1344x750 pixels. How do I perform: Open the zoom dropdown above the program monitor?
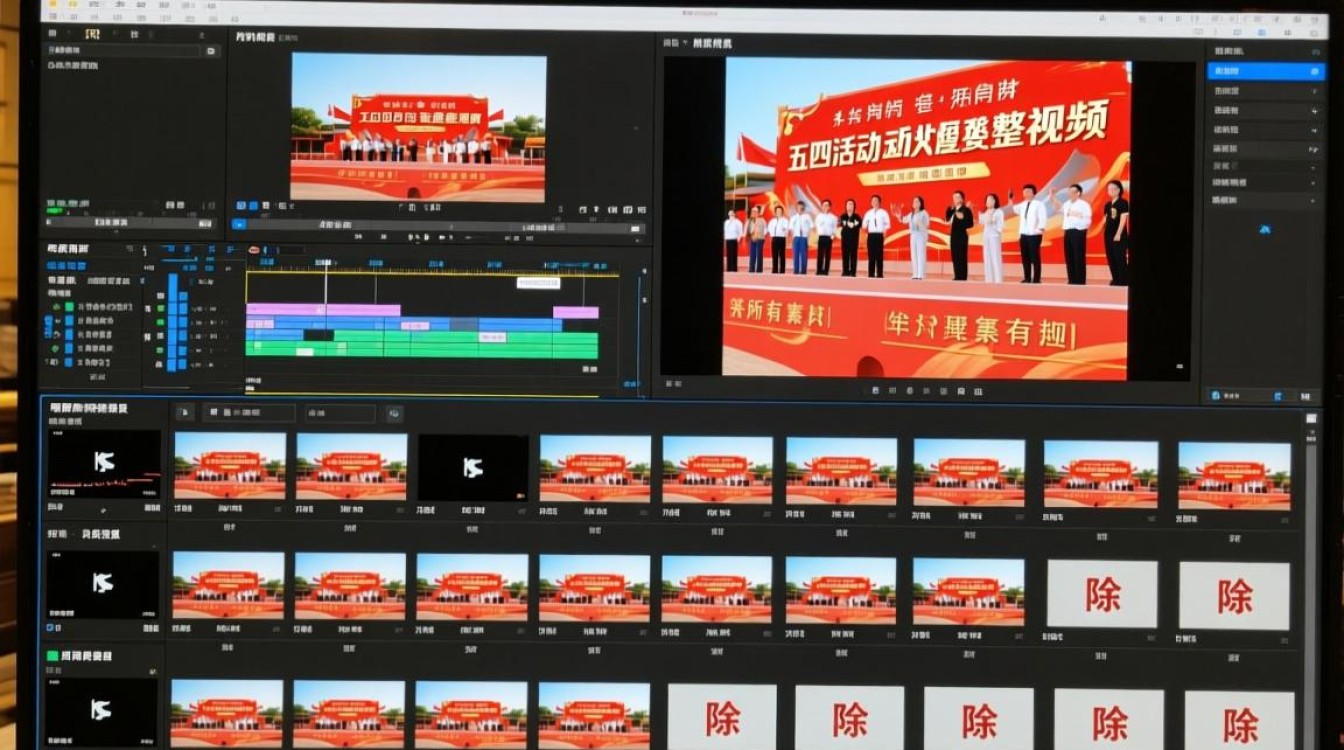(x=675, y=43)
